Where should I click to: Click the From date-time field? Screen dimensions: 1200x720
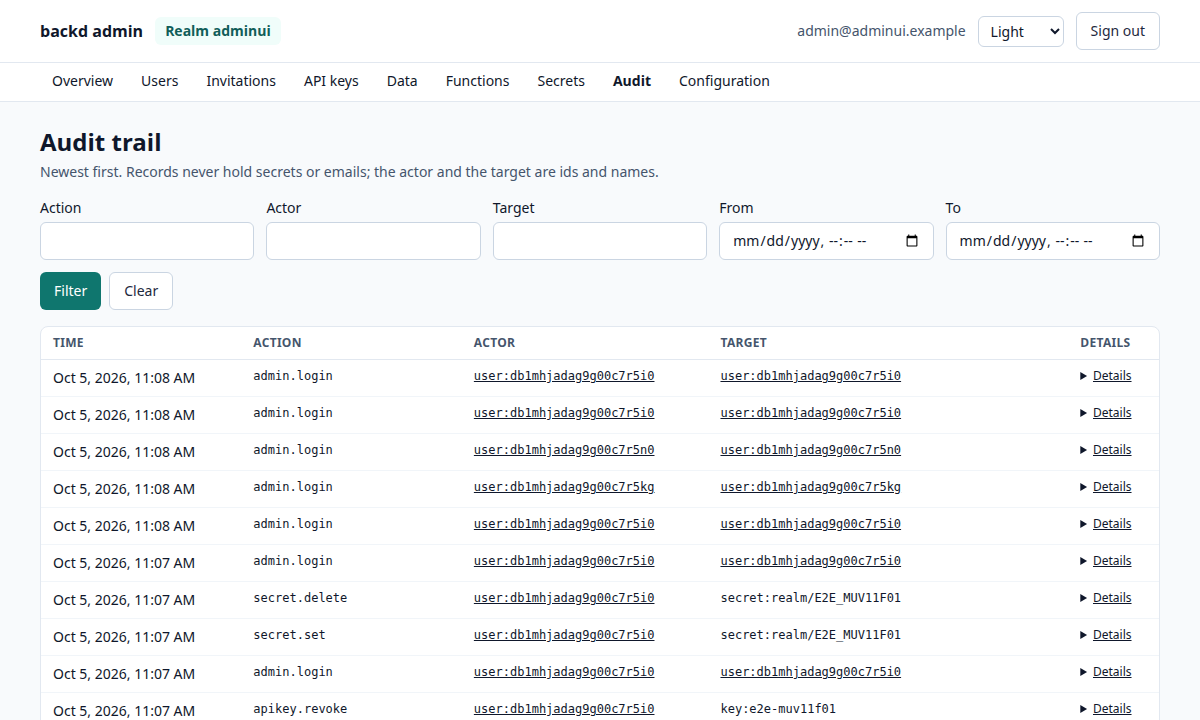826,241
